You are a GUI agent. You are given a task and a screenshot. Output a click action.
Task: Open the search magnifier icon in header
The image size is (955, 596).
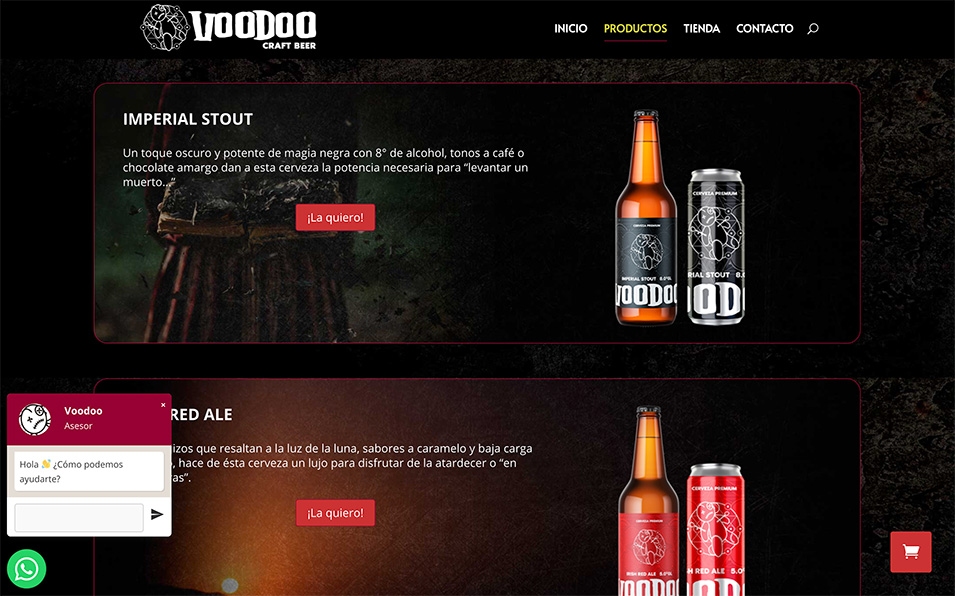pyautogui.click(x=812, y=29)
